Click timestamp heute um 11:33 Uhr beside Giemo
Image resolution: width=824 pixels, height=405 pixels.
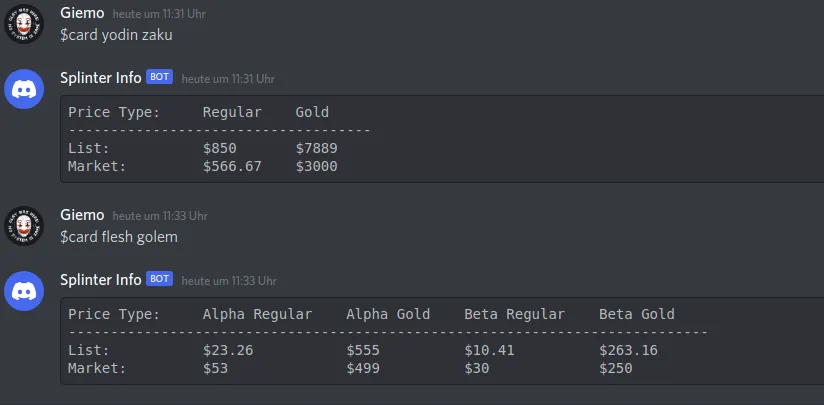[x=160, y=216]
